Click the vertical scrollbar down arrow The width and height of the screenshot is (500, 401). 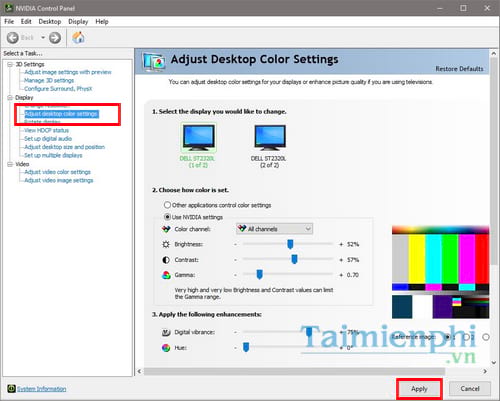(x=494, y=362)
